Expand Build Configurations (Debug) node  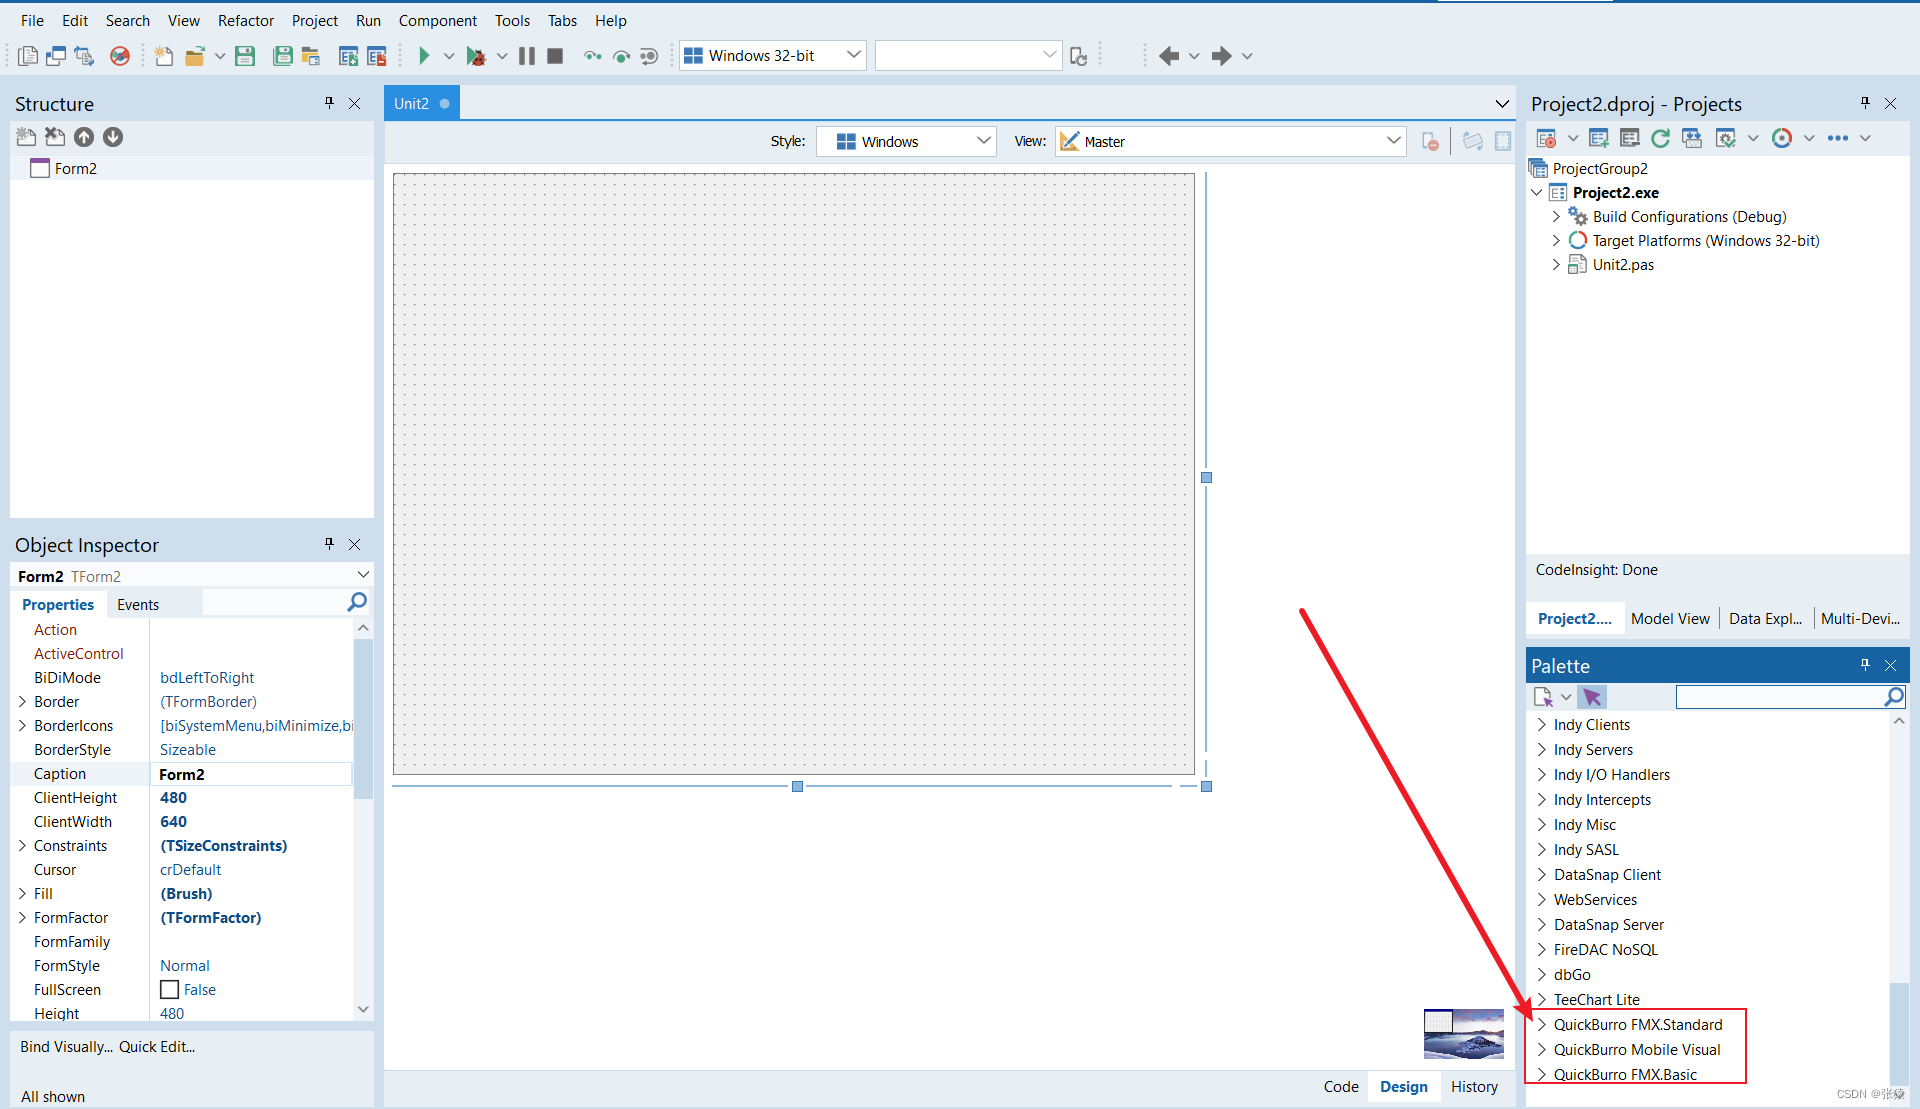[1556, 217]
